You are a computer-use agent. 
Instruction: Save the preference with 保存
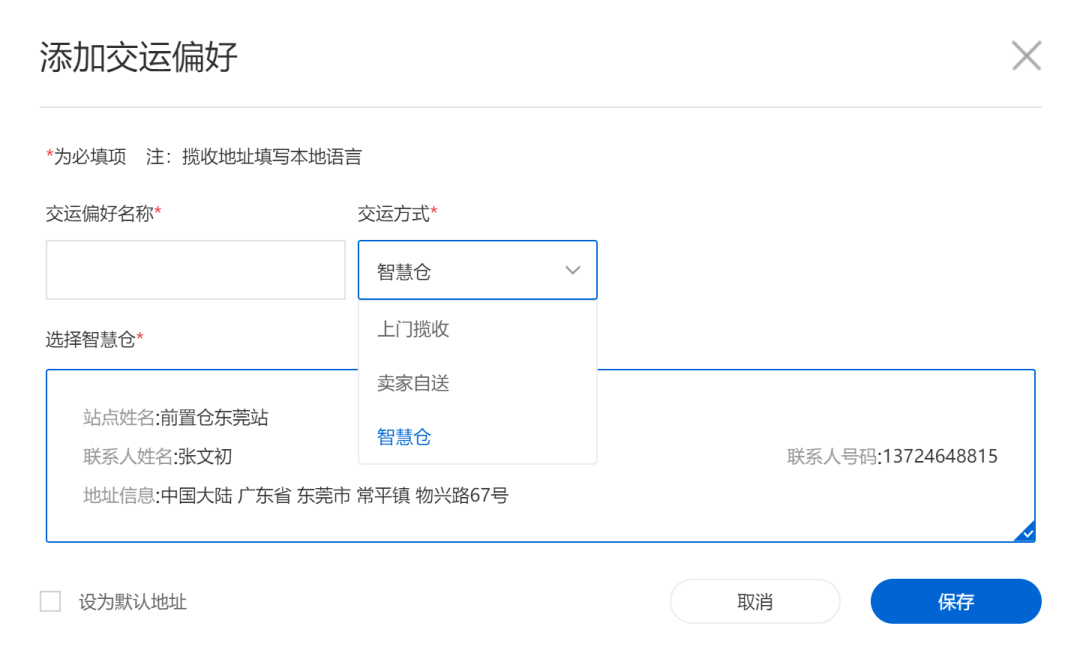coord(955,601)
